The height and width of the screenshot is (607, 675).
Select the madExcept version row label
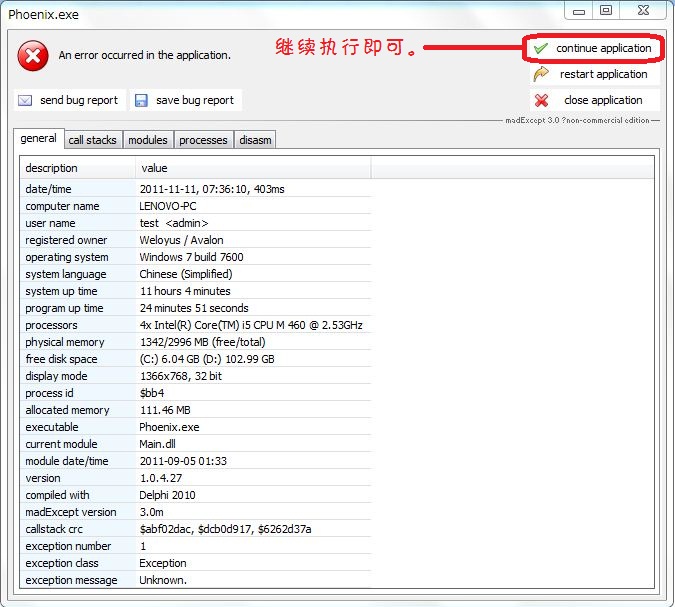71,512
